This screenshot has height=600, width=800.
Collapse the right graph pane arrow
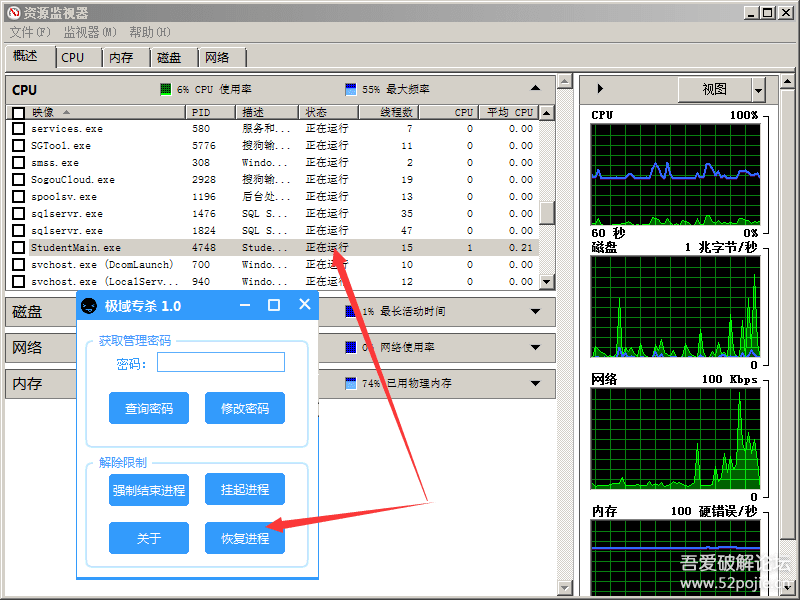599,89
